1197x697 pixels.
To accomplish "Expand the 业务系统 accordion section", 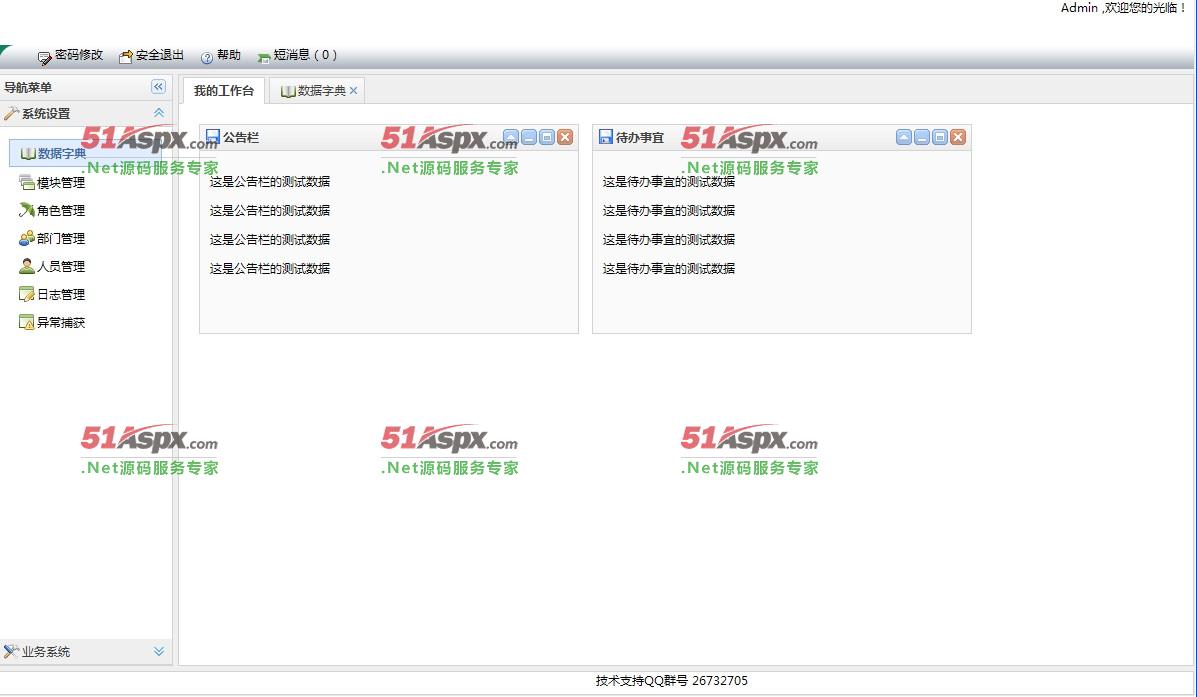I will click(159, 651).
